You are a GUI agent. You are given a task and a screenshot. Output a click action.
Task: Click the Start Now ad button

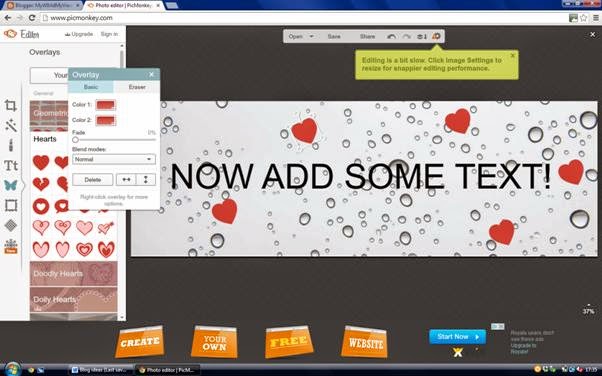click(x=457, y=337)
